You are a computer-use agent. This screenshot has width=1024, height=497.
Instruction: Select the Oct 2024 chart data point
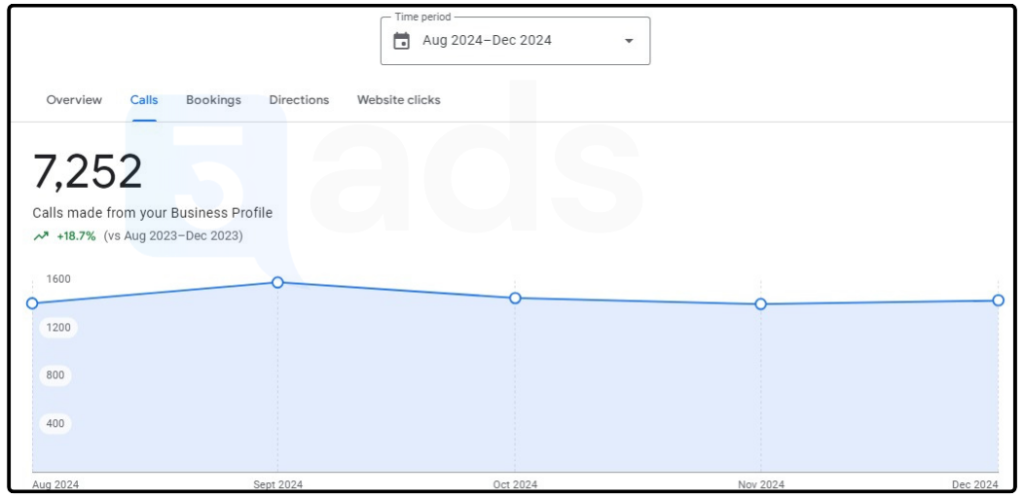pyautogui.click(x=515, y=298)
